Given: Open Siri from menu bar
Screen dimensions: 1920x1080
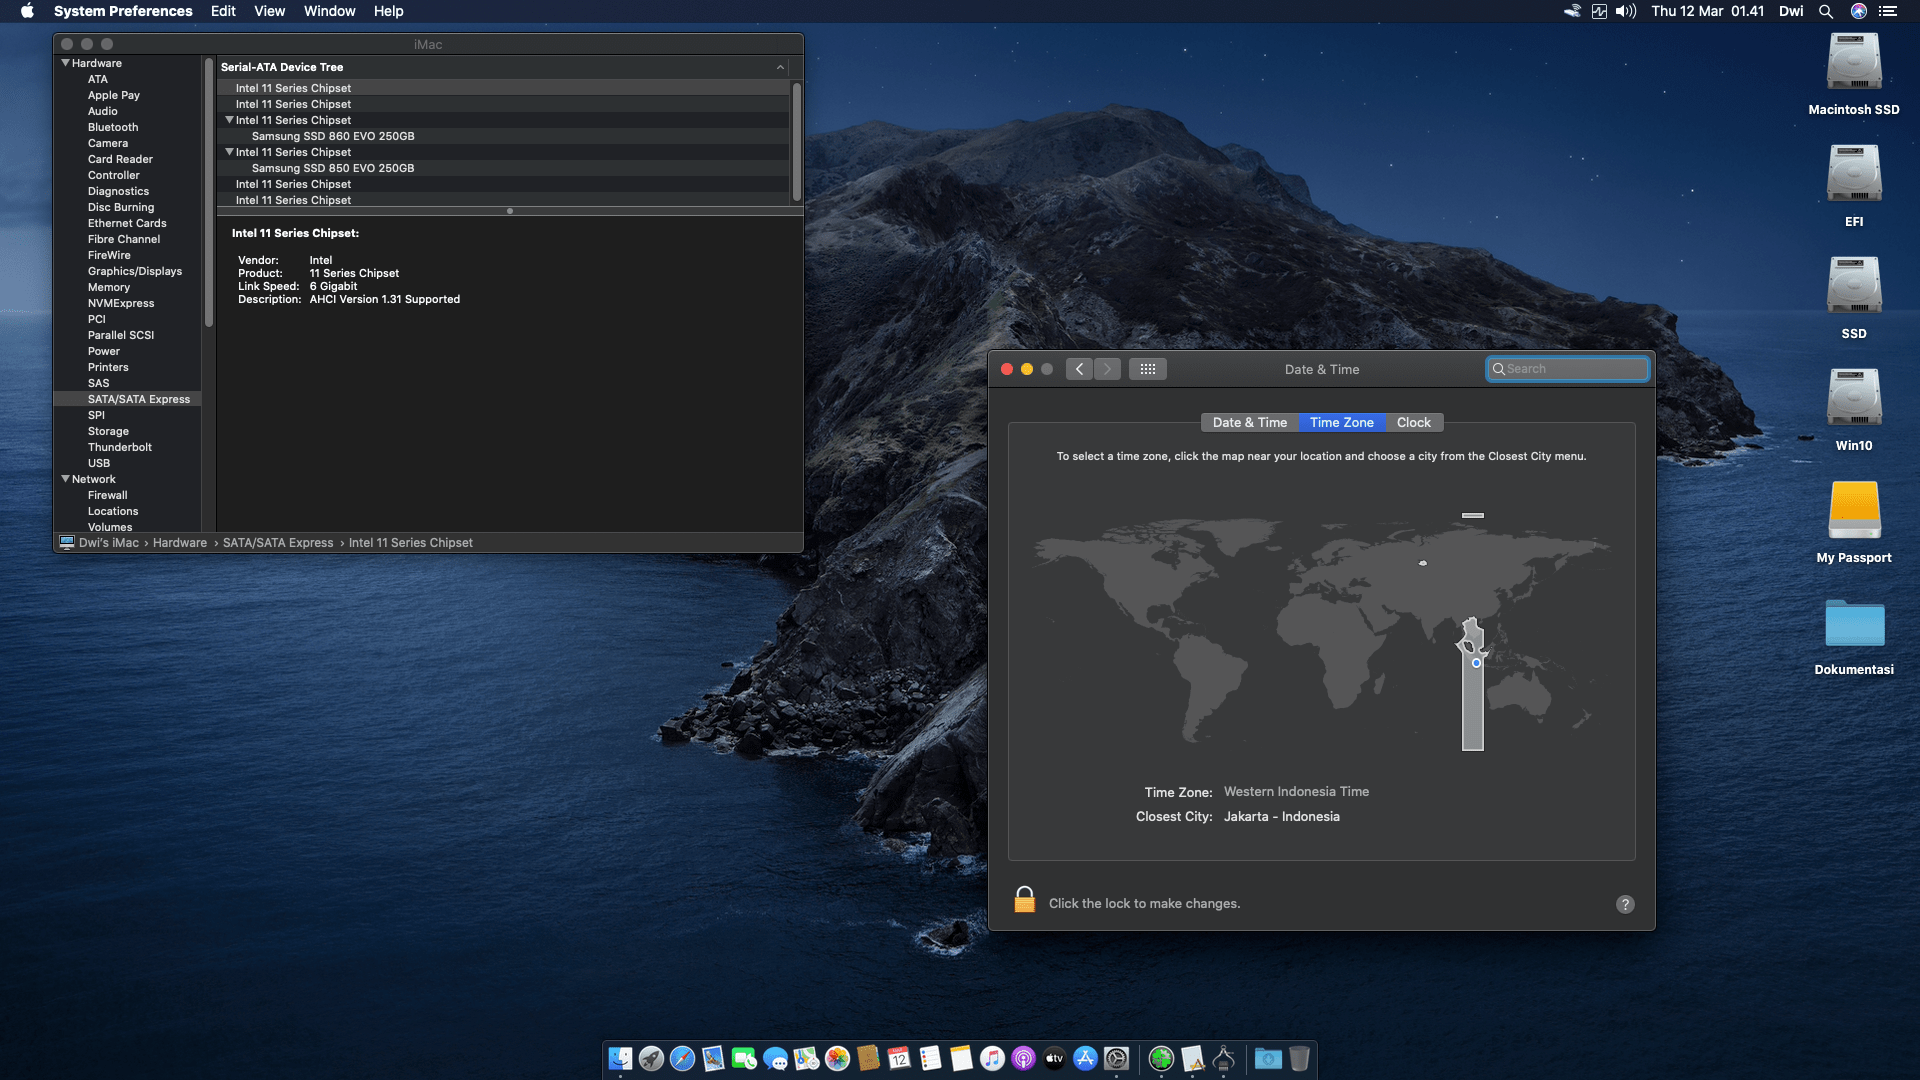Looking at the screenshot, I should point(1858,11).
